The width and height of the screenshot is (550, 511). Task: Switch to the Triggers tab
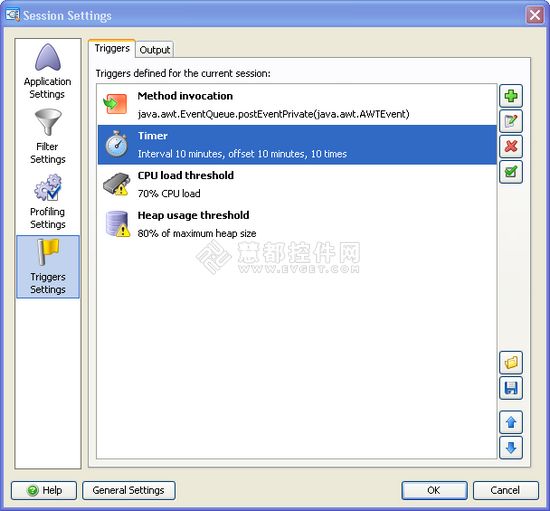[112, 48]
